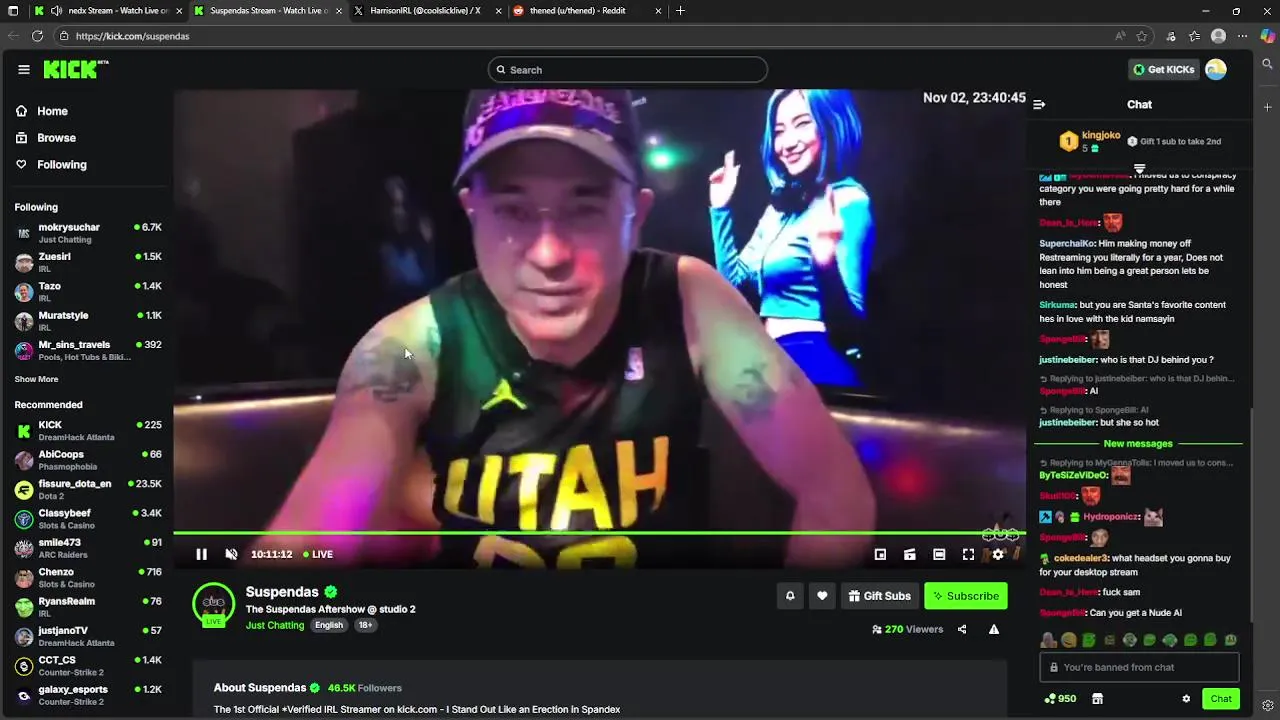1280x720 pixels.
Task: Expand followed channels with Show More
Action: pos(36,379)
